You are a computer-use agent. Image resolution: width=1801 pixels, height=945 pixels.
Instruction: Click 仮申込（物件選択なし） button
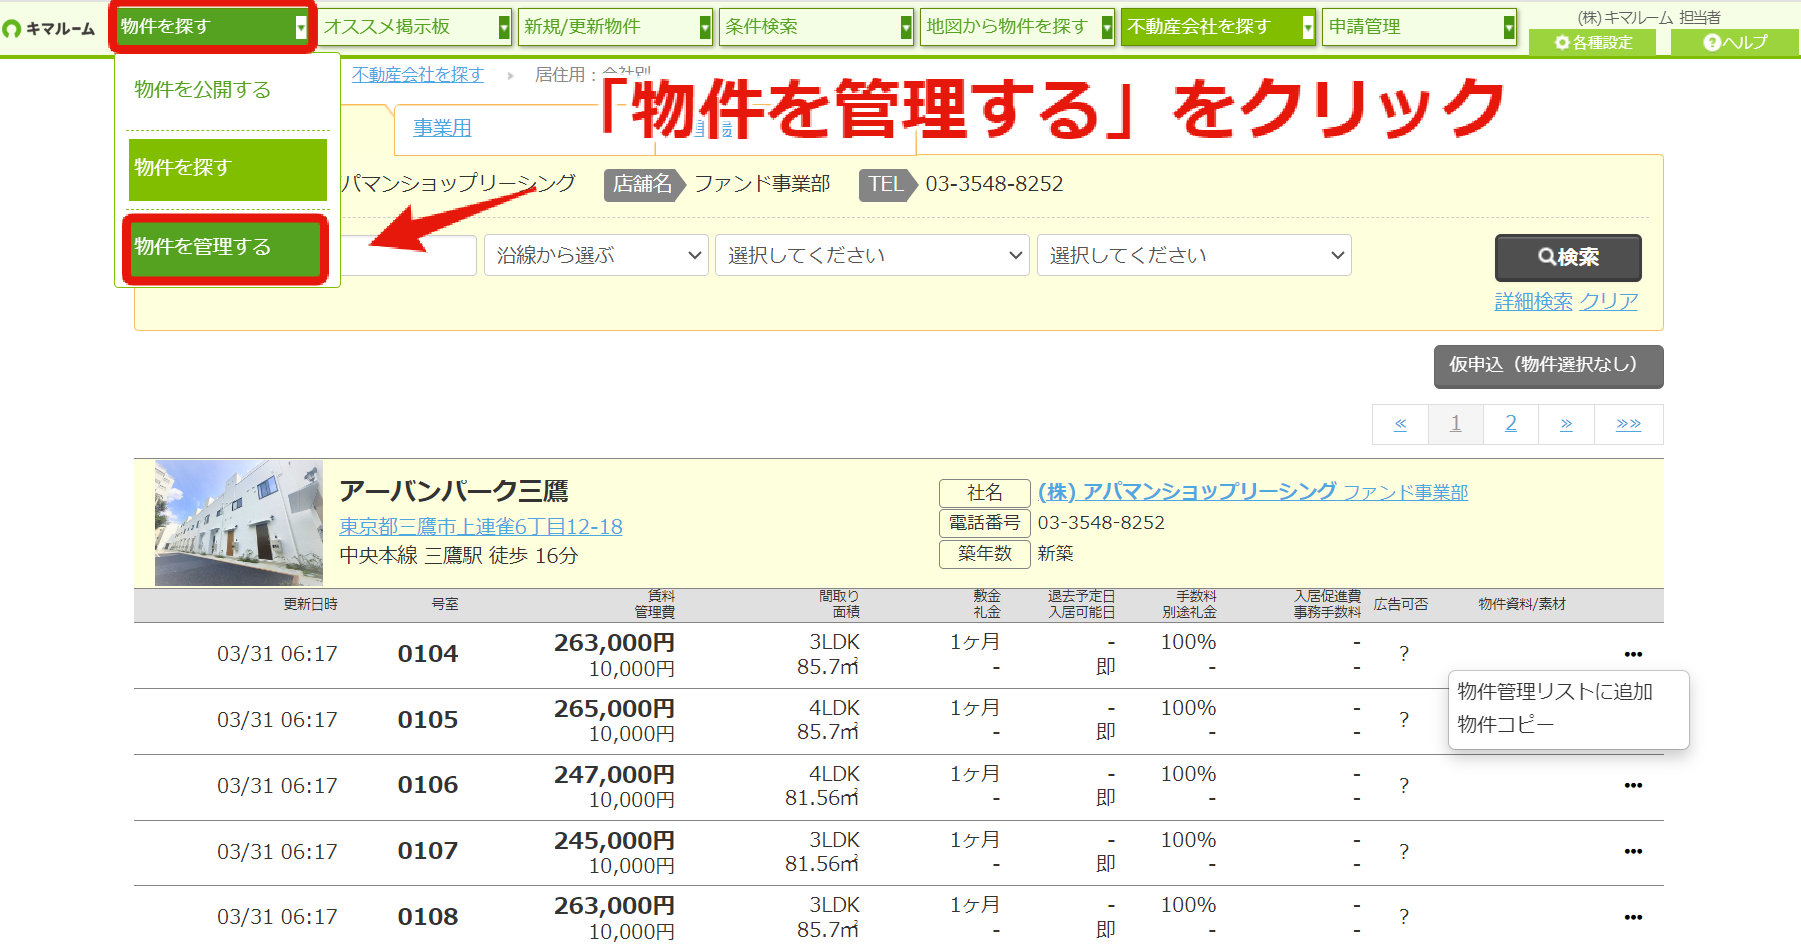(1548, 366)
